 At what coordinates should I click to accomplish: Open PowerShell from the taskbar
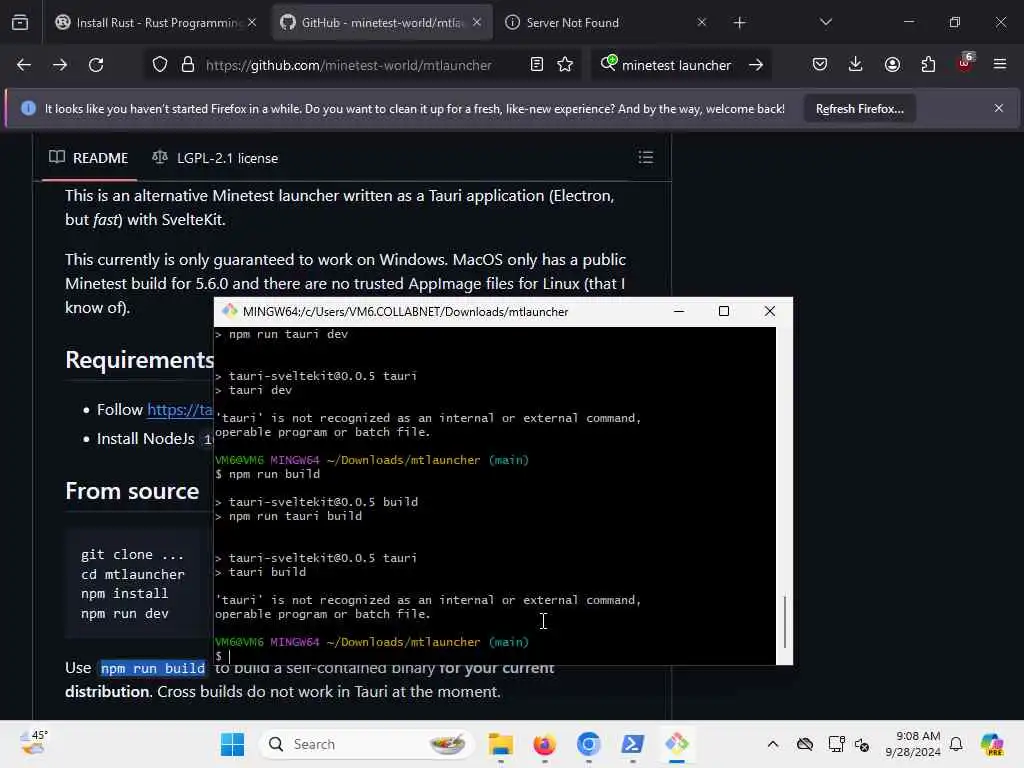click(632, 744)
